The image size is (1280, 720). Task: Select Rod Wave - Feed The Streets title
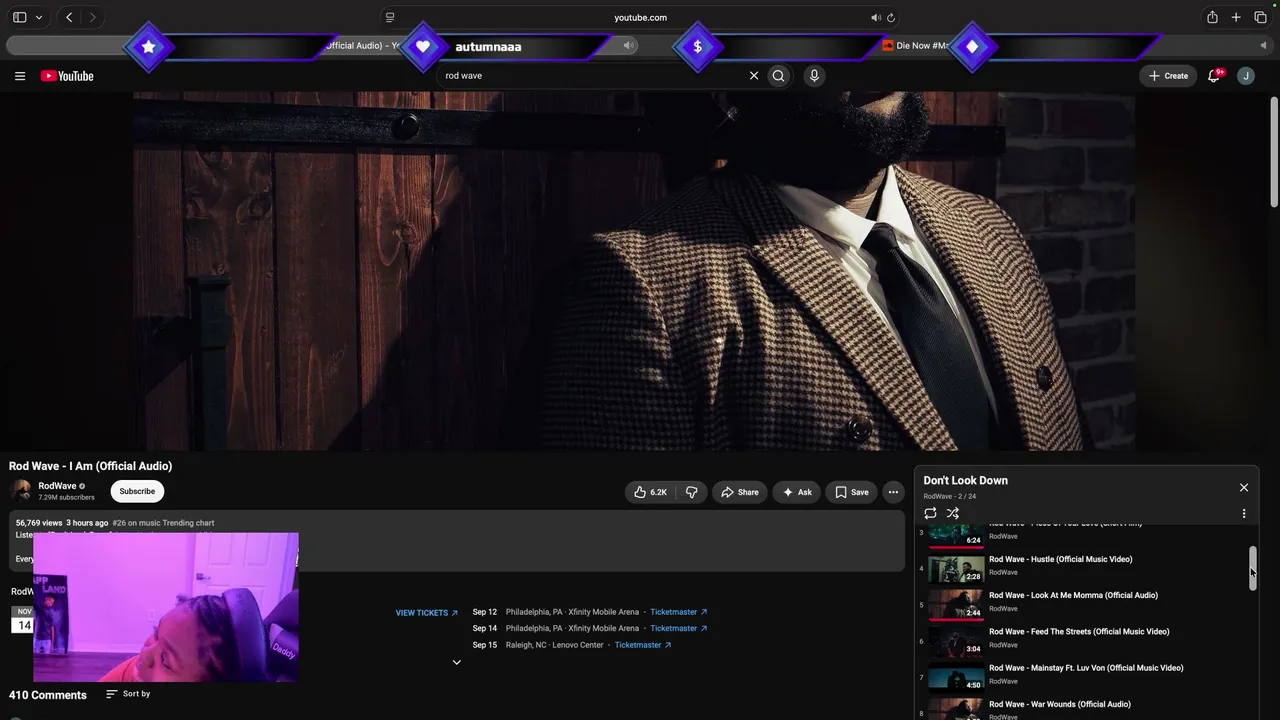pyautogui.click(x=1079, y=632)
